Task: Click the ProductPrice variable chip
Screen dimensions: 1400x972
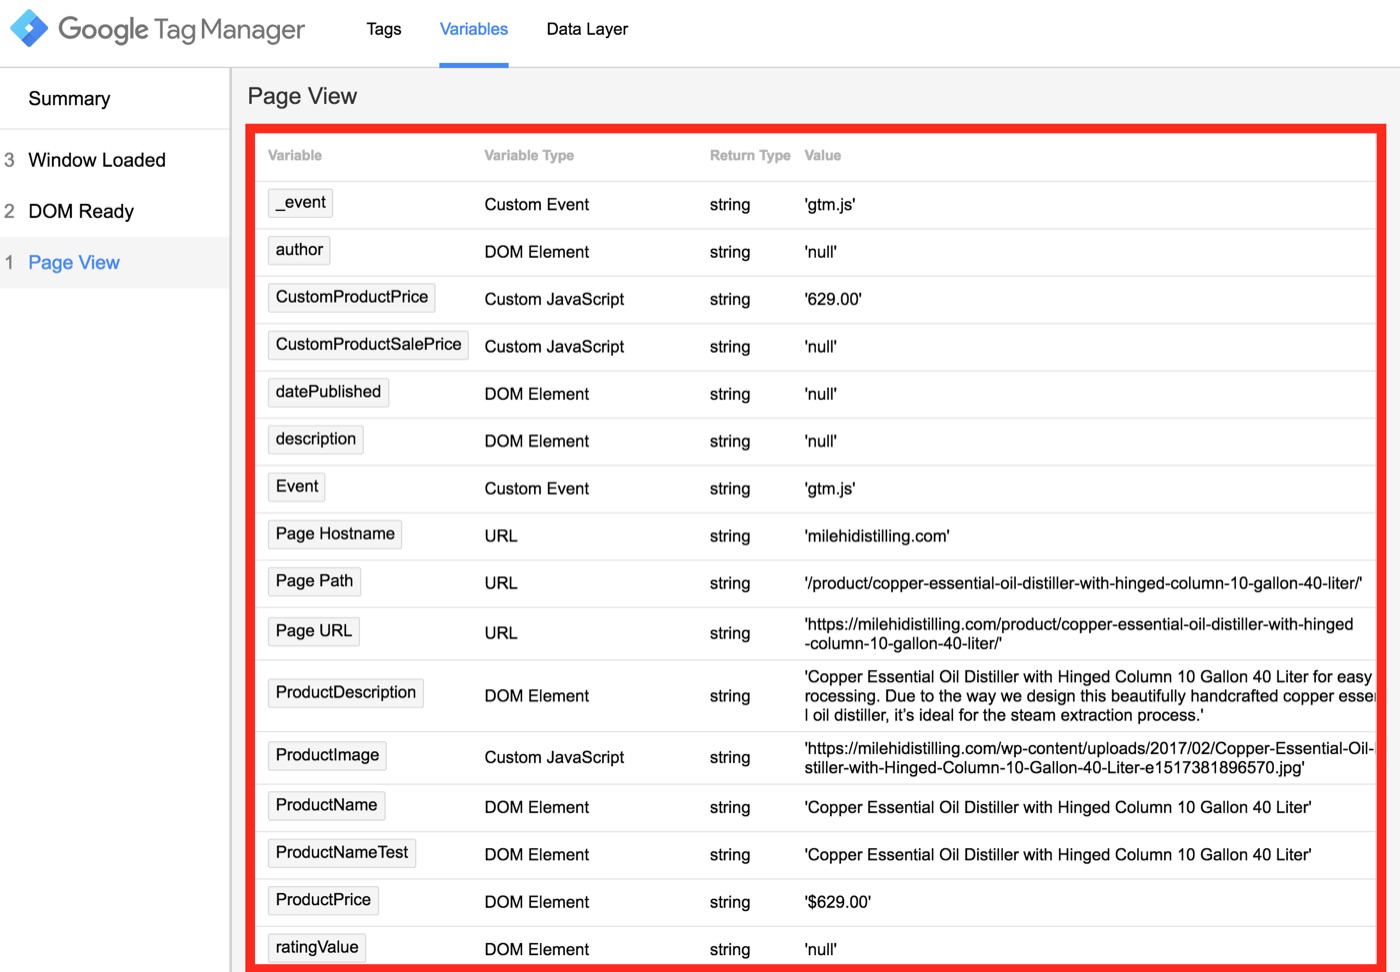Action: click(323, 900)
